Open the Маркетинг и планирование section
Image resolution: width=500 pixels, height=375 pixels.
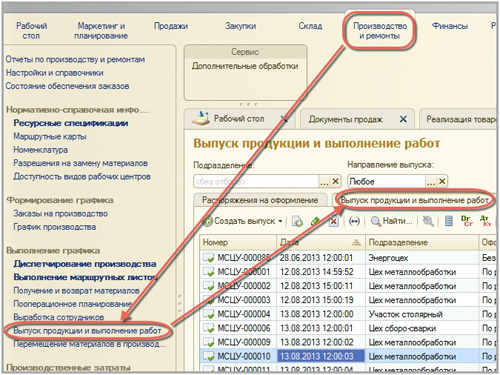click(x=101, y=31)
